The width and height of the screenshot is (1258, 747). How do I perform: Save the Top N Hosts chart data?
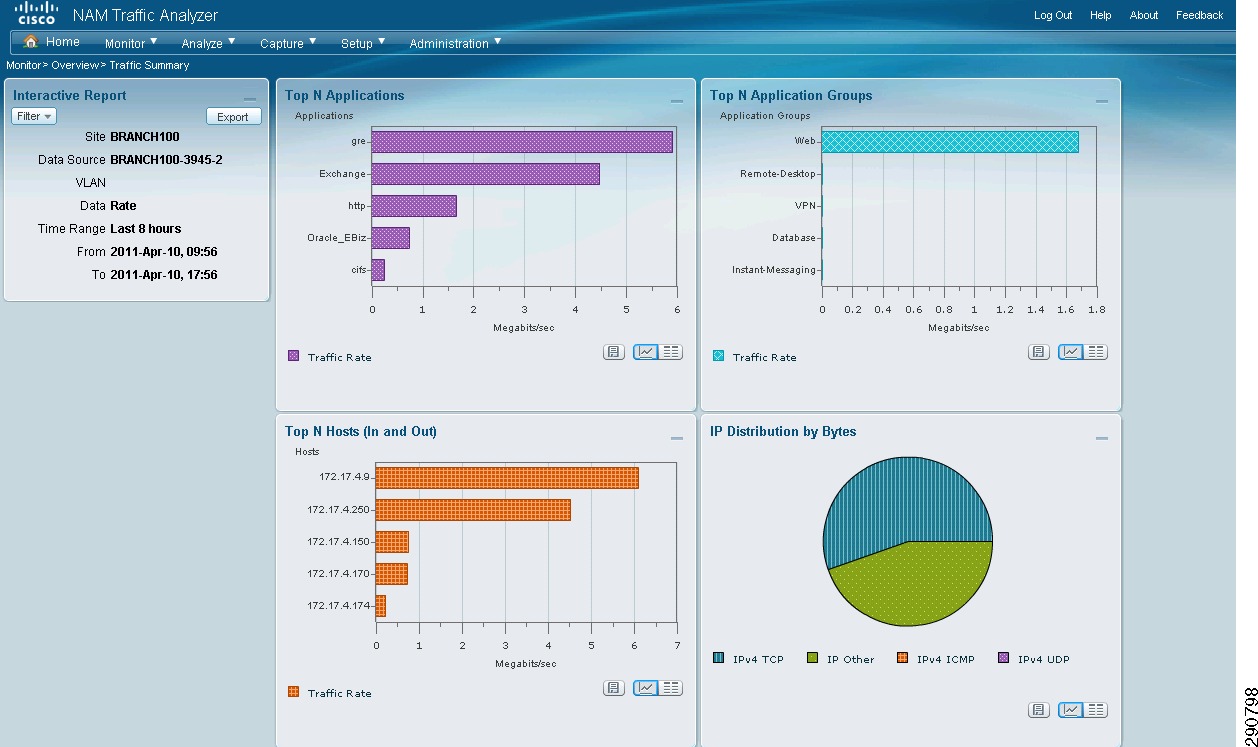[x=614, y=688]
